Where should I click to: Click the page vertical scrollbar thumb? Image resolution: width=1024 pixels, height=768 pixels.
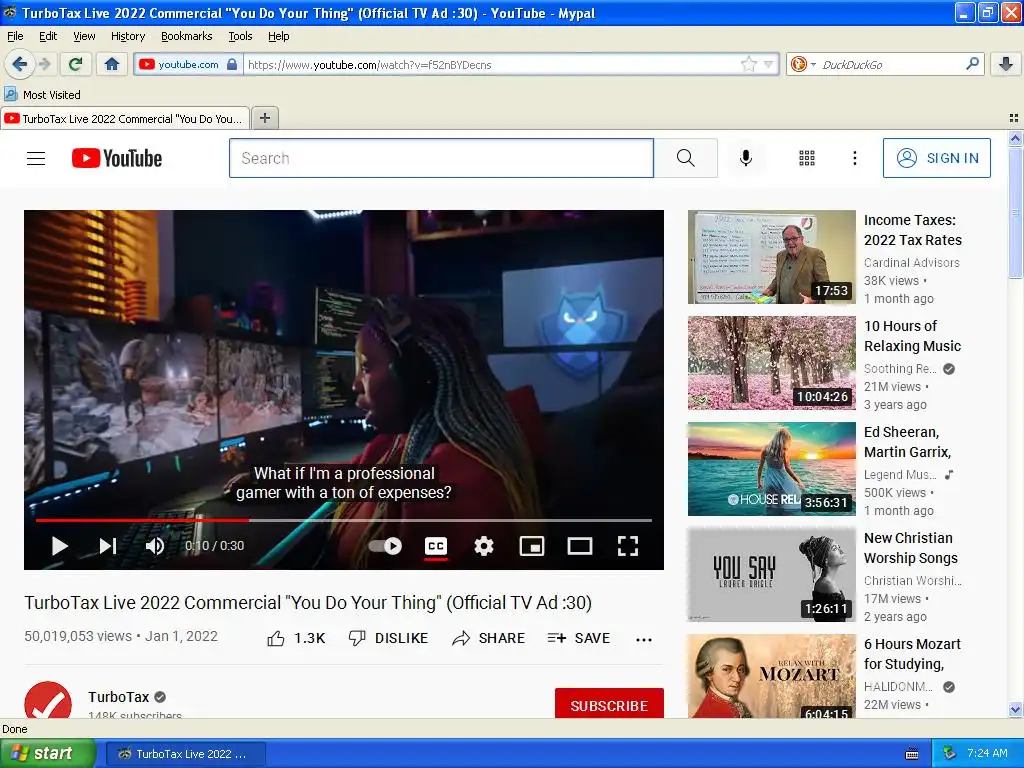click(x=1015, y=213)
